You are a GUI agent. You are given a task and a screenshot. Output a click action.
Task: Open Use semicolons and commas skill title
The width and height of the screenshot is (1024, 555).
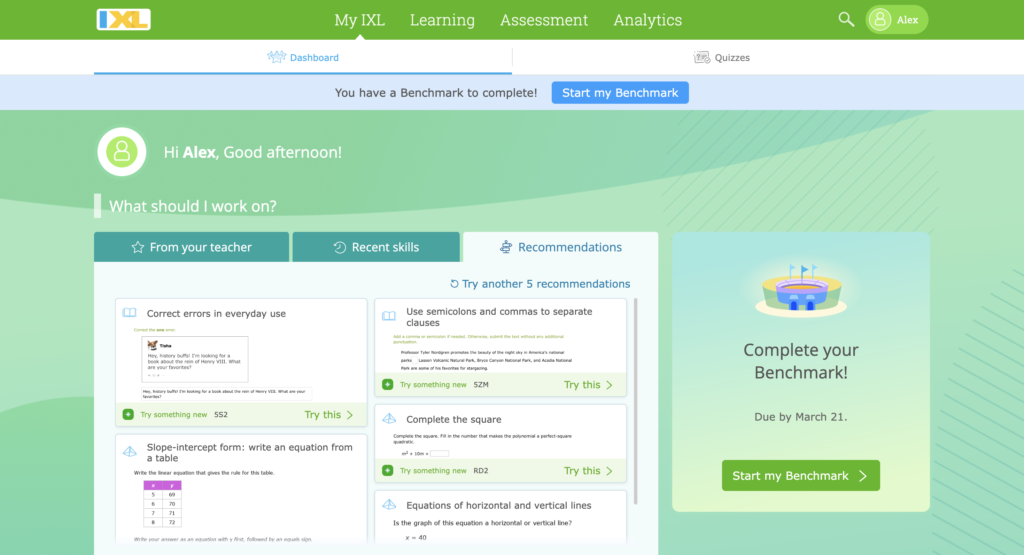coord(499,317)
